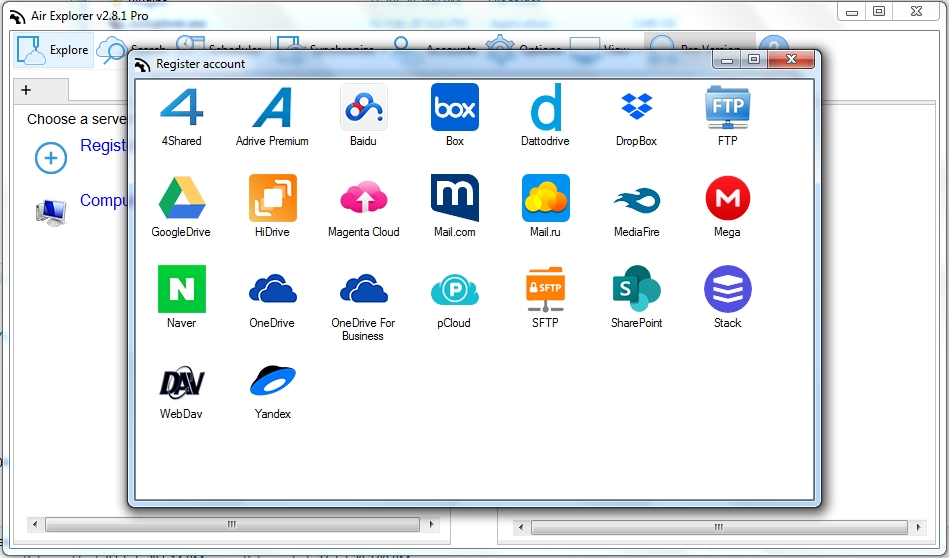The width and height of the screenshot is (949, 558).
Task: Pick the Mega service icon
Action: click(x=727, y=198)
